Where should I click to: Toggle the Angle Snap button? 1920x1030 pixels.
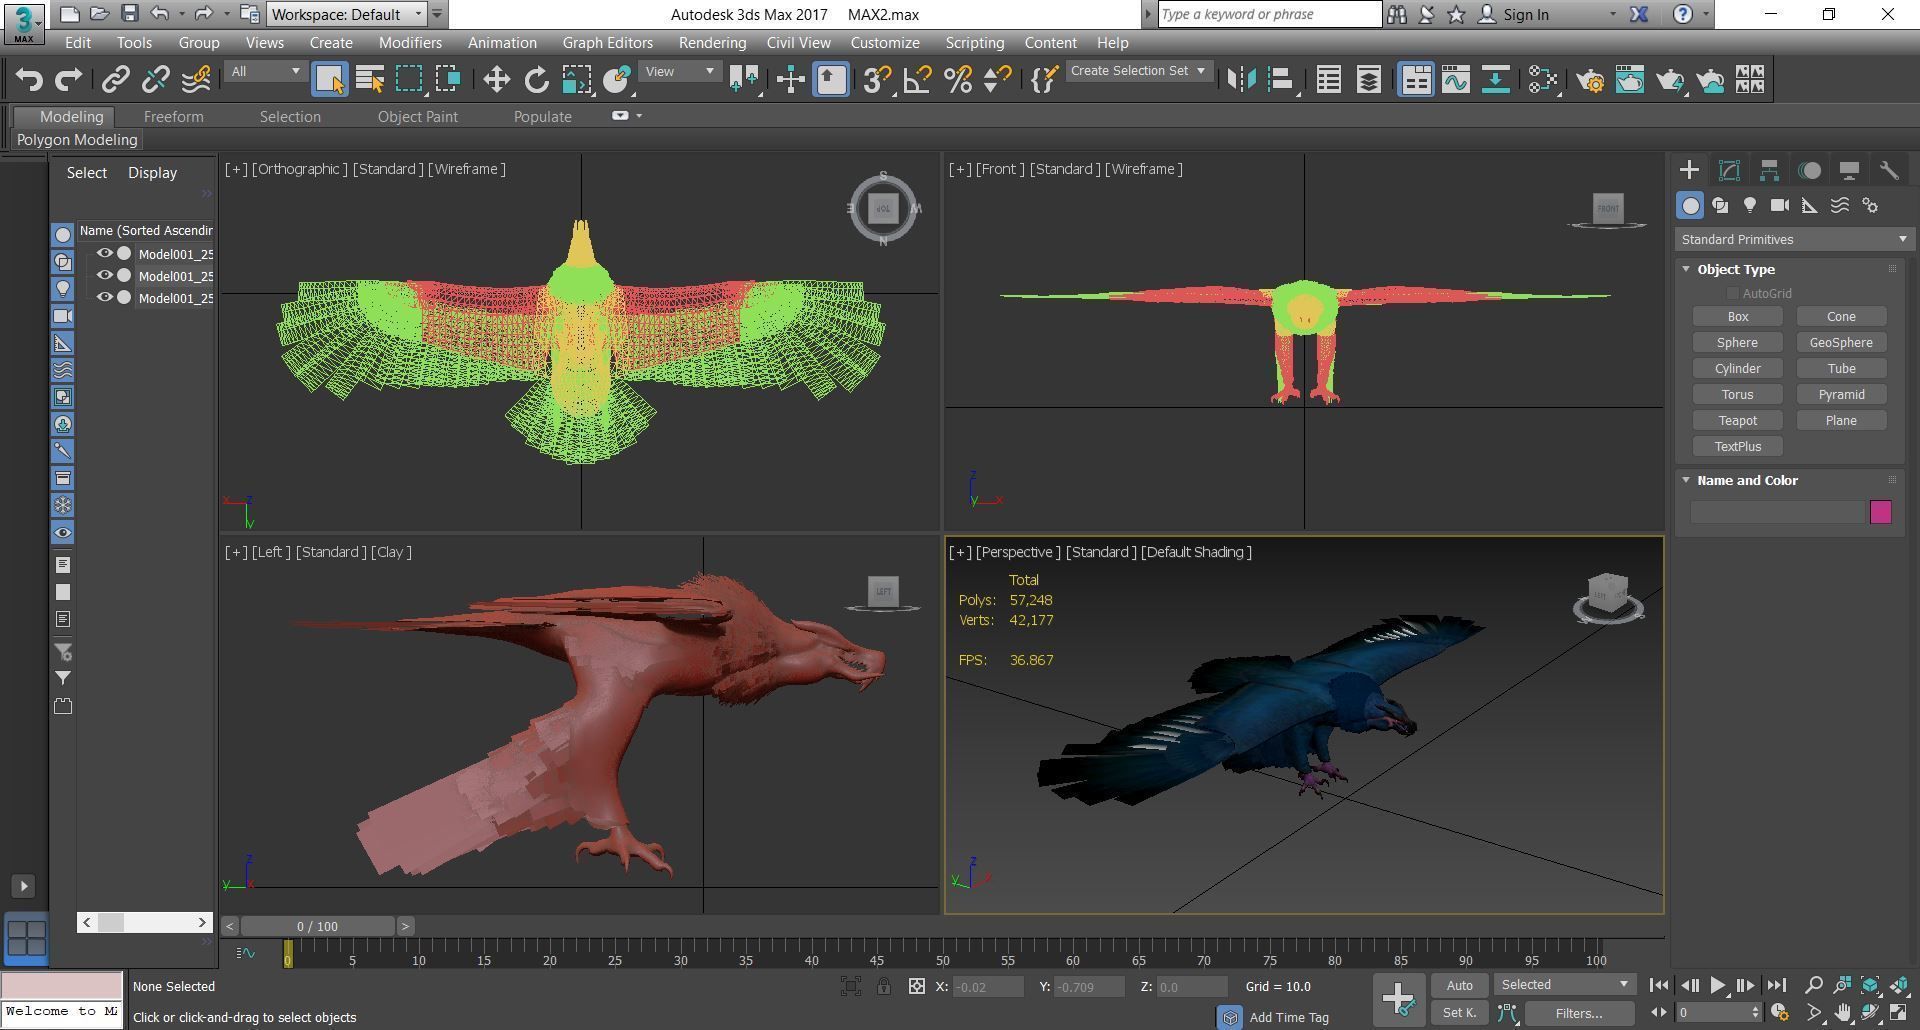pos(917,80)
